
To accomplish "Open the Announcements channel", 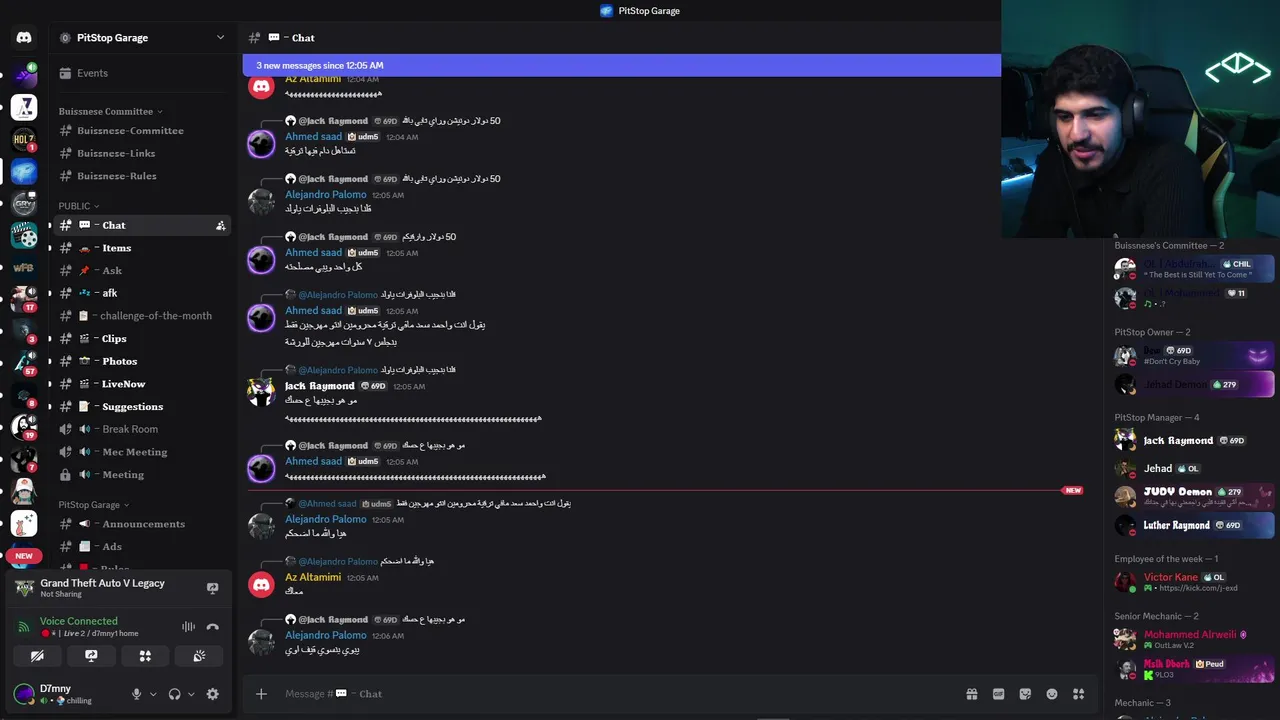I will [x=143, y=524].
